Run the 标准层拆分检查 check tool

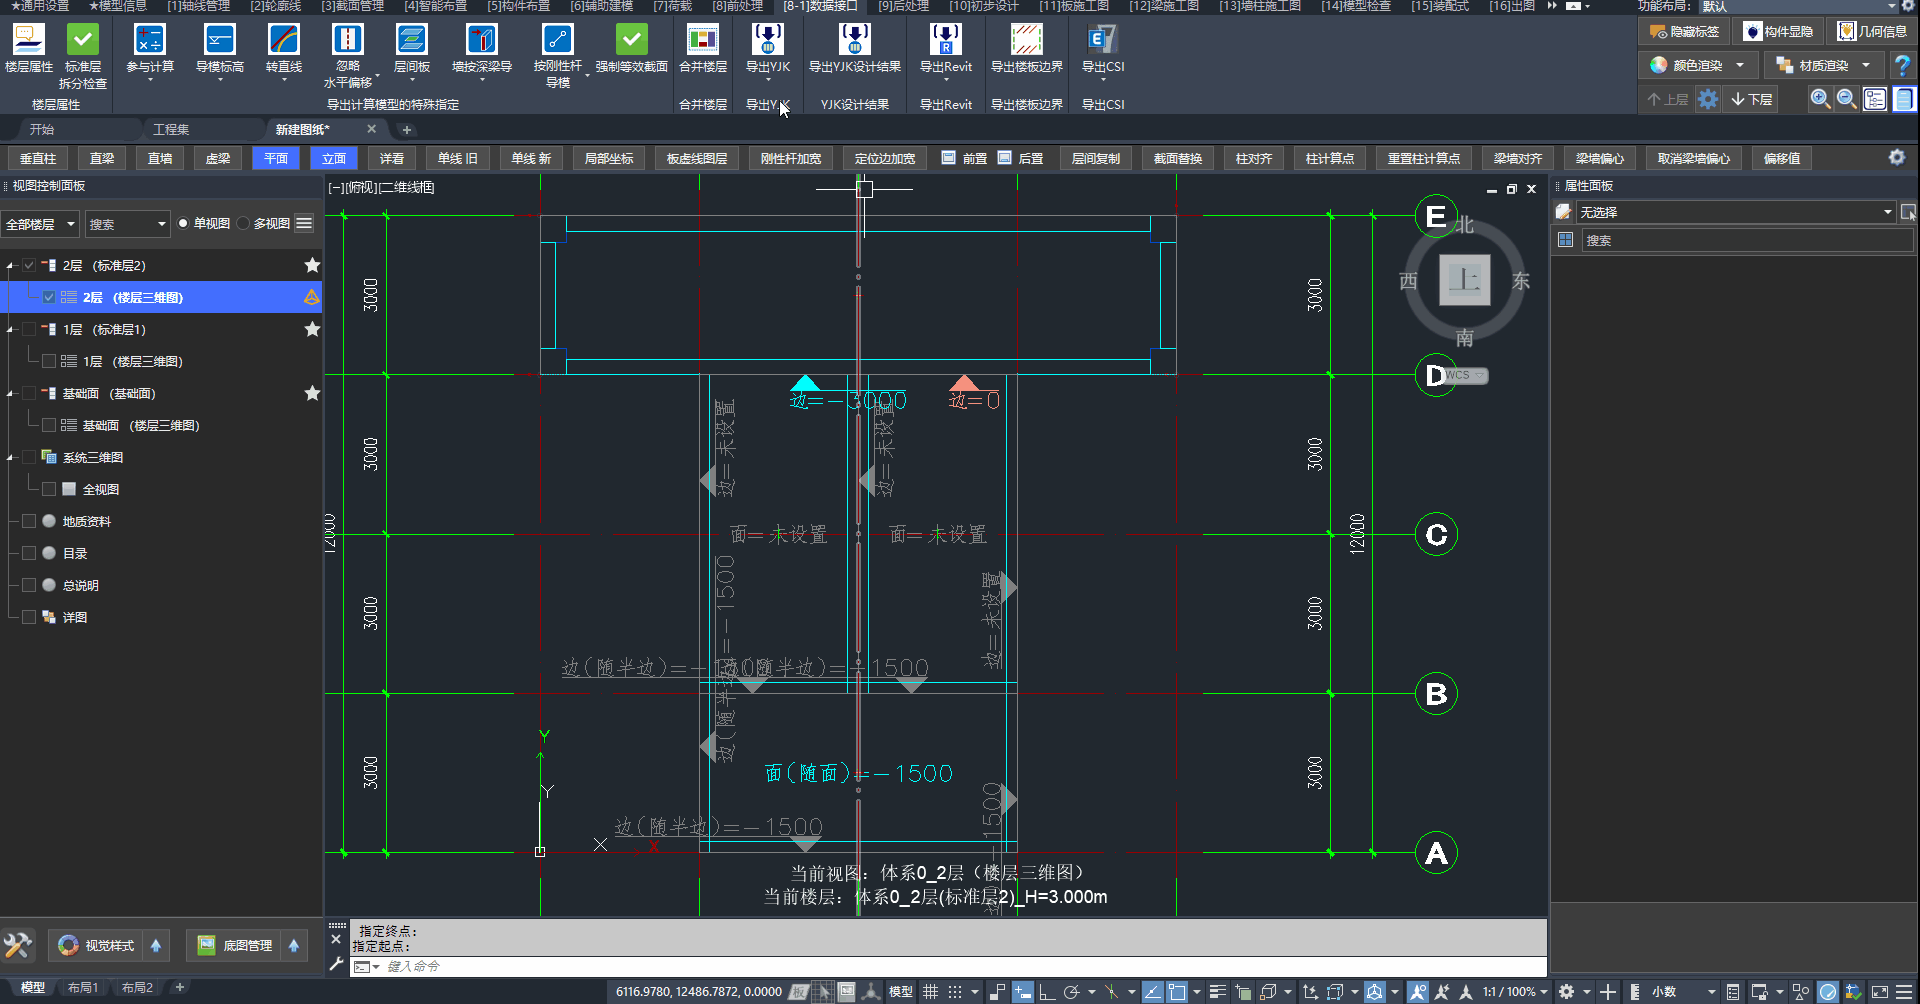[83, 56]
